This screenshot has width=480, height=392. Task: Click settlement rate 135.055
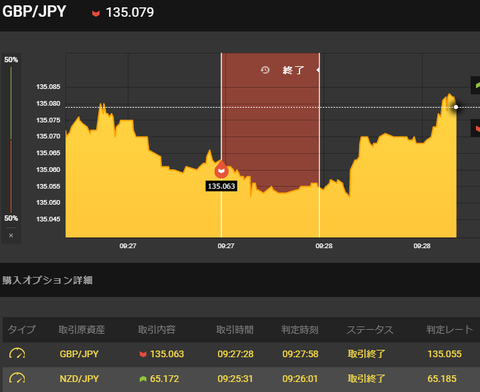445,354
